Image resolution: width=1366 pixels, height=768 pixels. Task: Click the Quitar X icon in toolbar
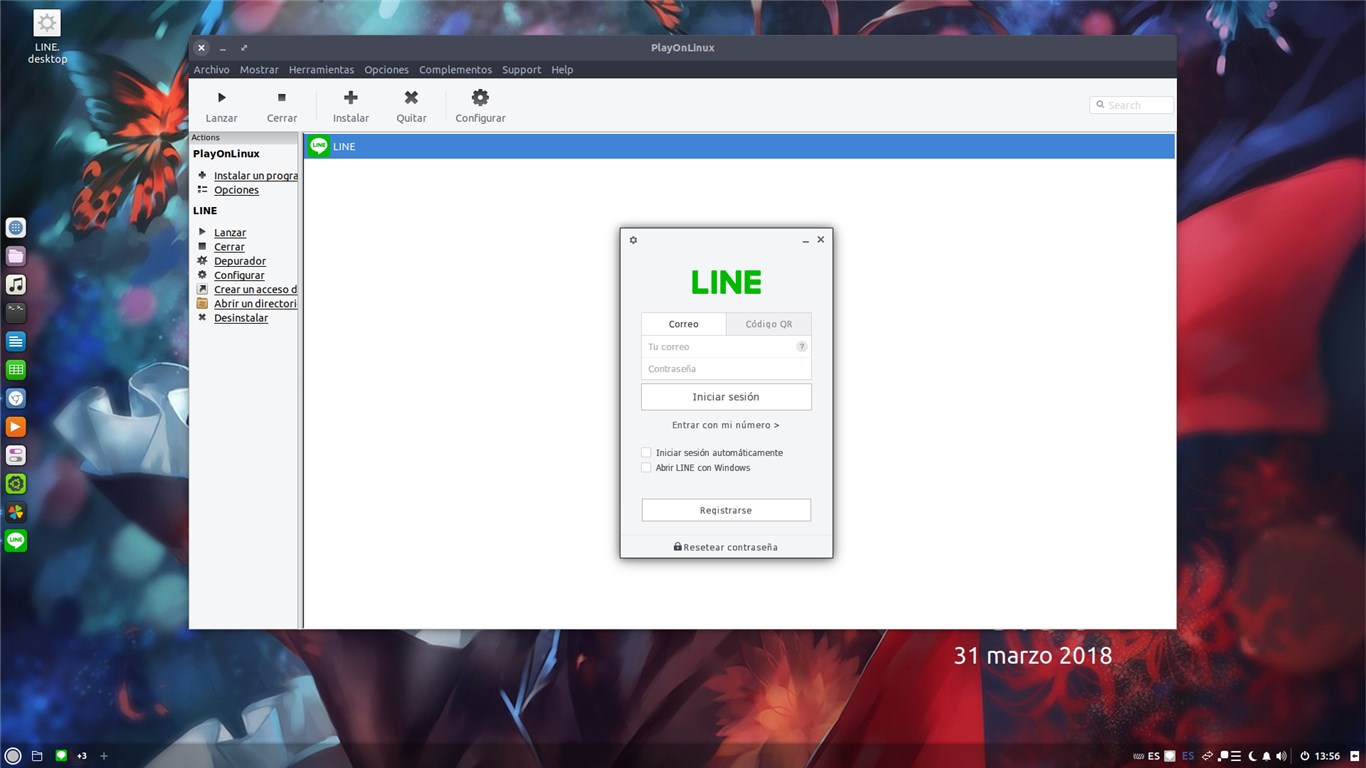tap(411, 97)
